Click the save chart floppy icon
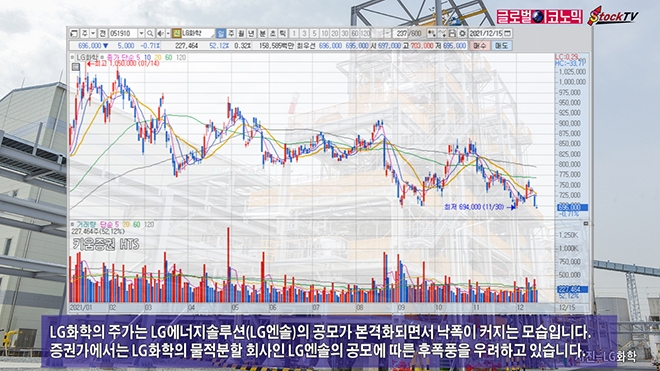This screenshot has width=660, height=371. pyautogui.click(x=452, y=33)
